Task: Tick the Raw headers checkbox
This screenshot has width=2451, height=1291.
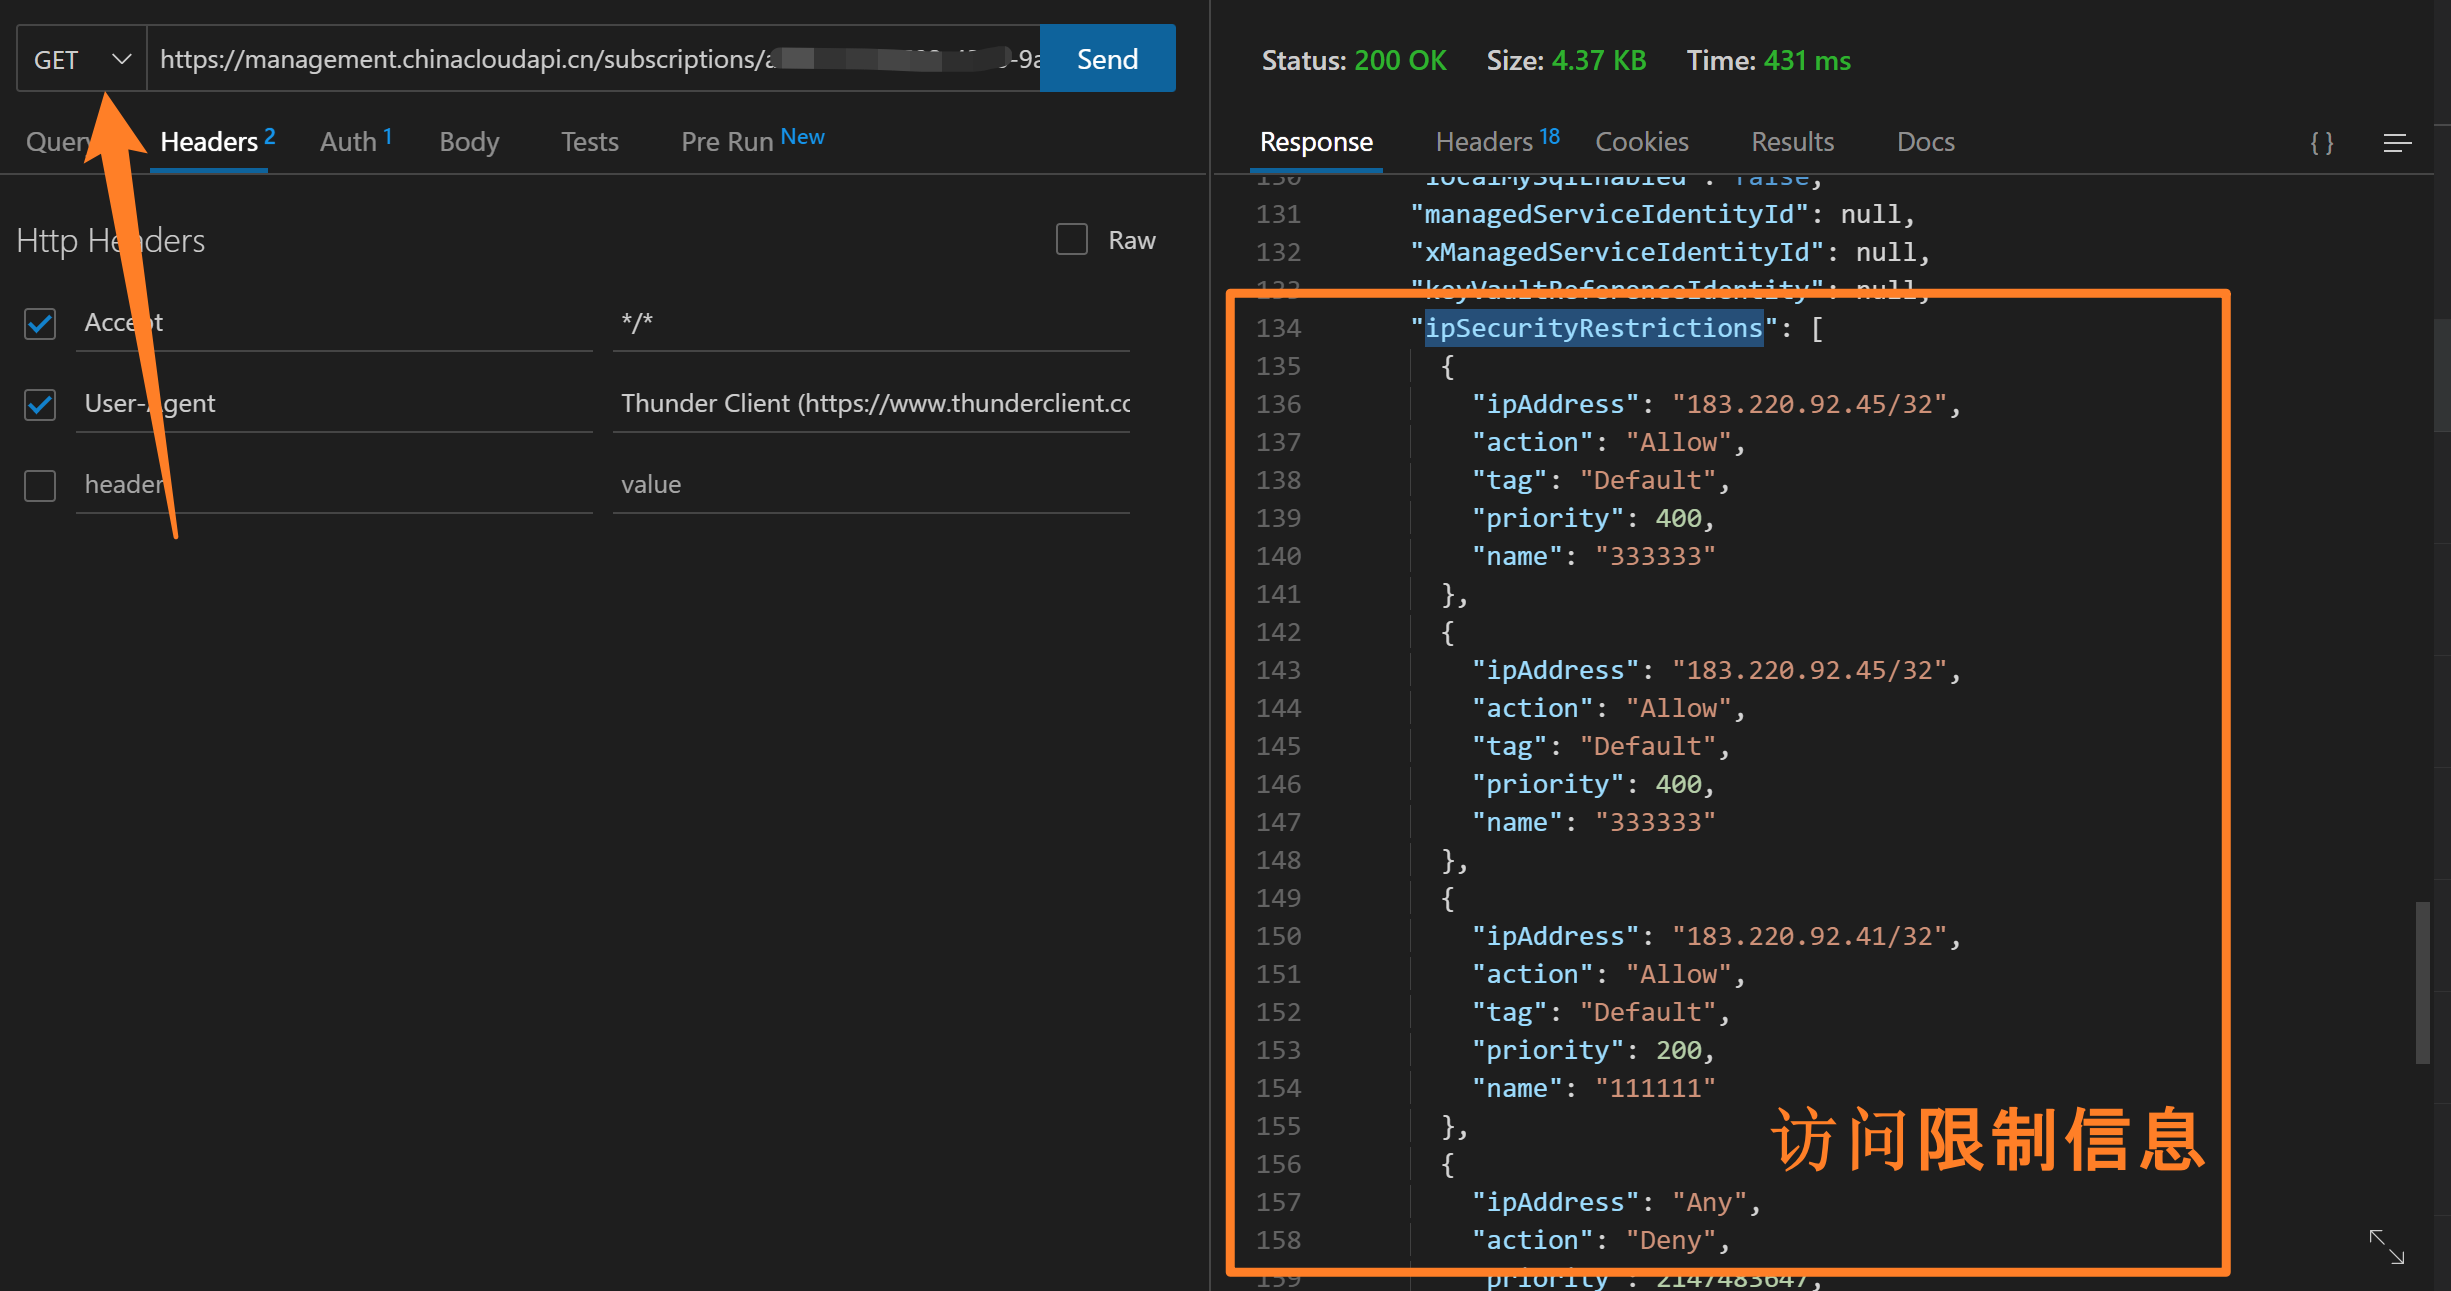Action: tap(1071, 240)
